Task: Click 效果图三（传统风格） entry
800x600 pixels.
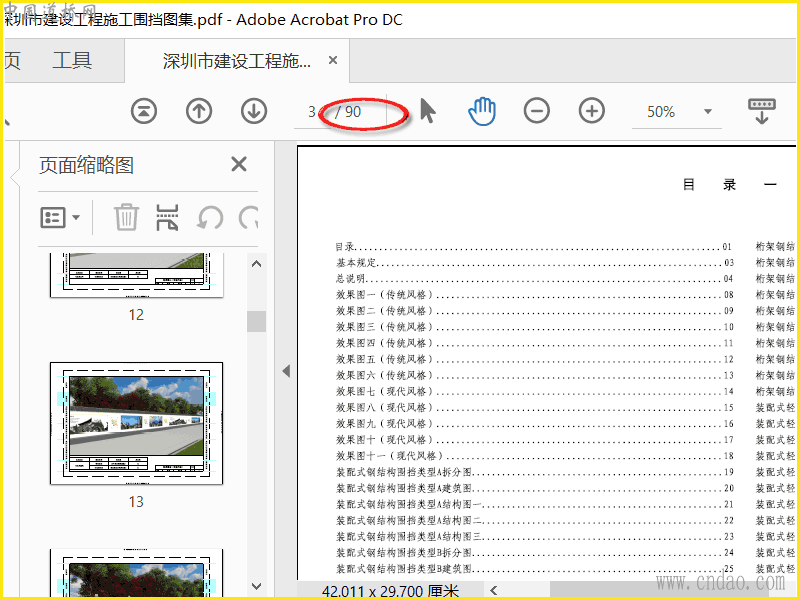Action: tap(534, 327)
